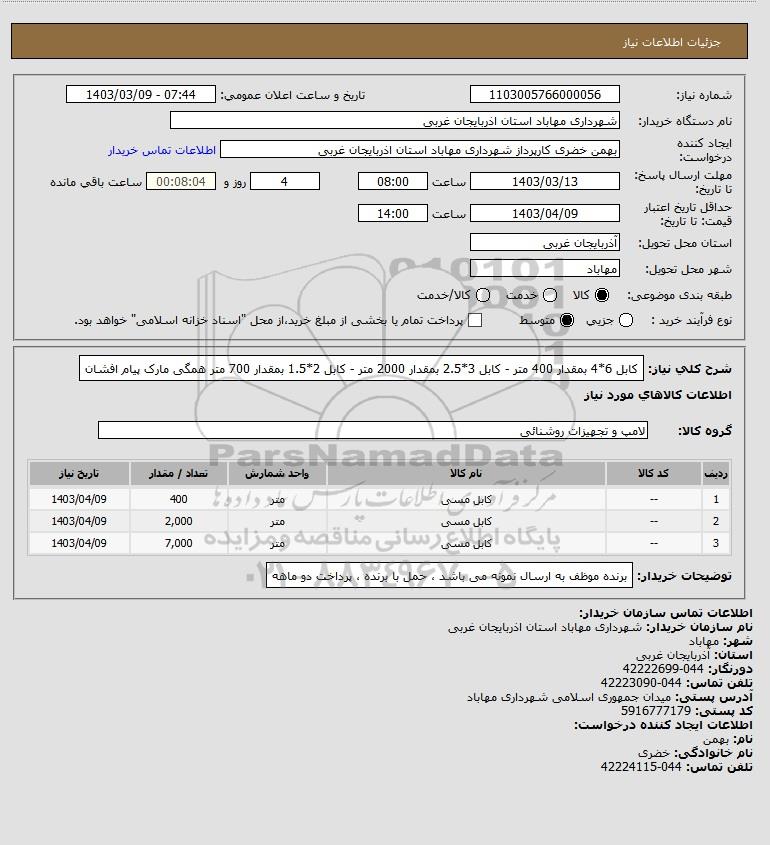Image resolution: width=770 pixels, height=845 pixels.
Task: Click the price validity date 1403/04/09
Action: (x=545, y=213)
